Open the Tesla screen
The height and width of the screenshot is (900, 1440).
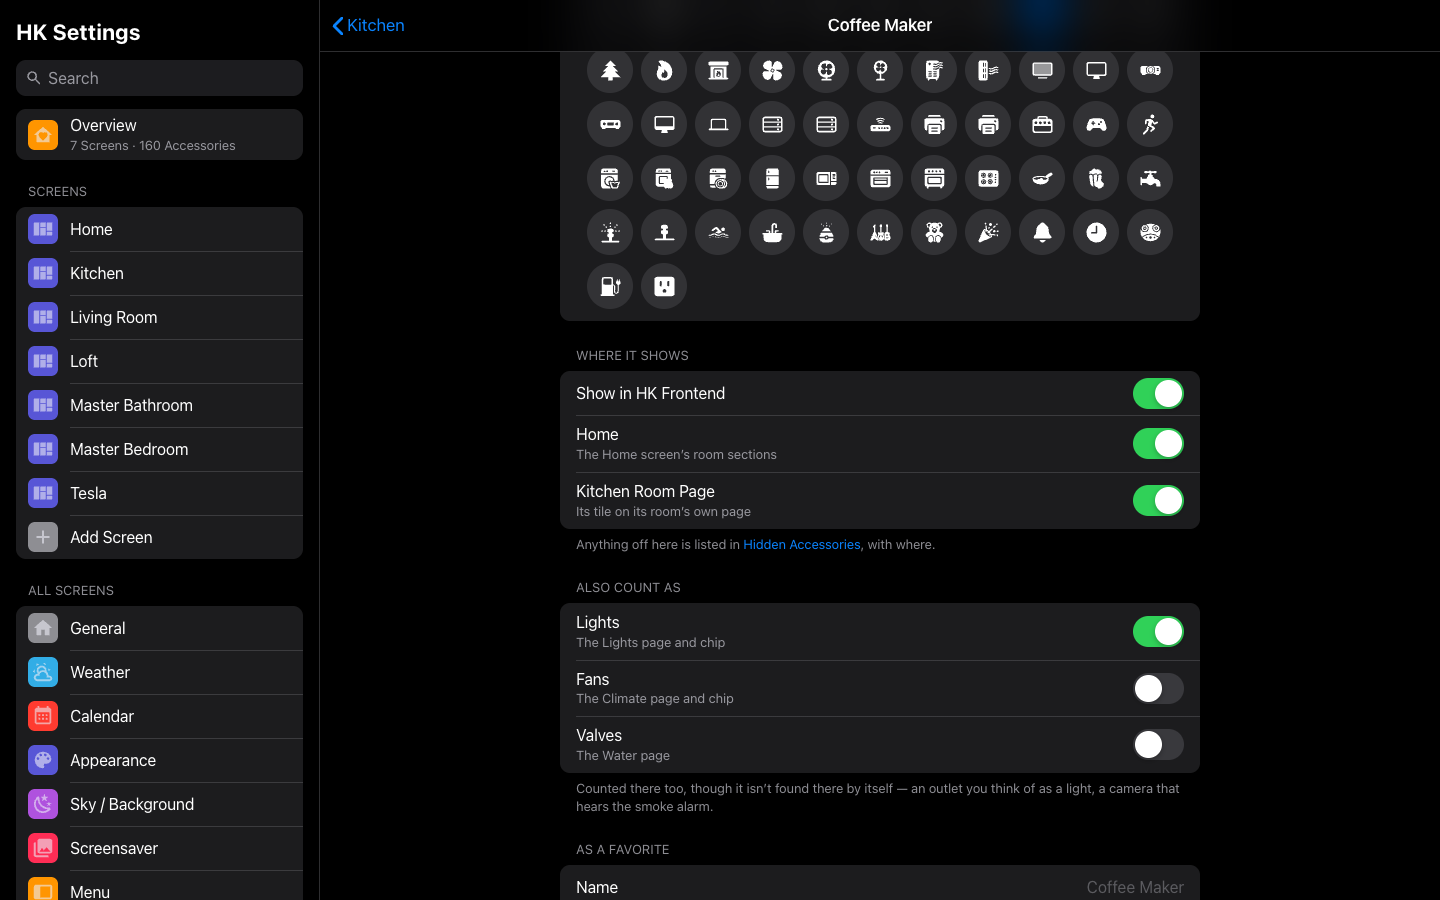coord(159,493)
